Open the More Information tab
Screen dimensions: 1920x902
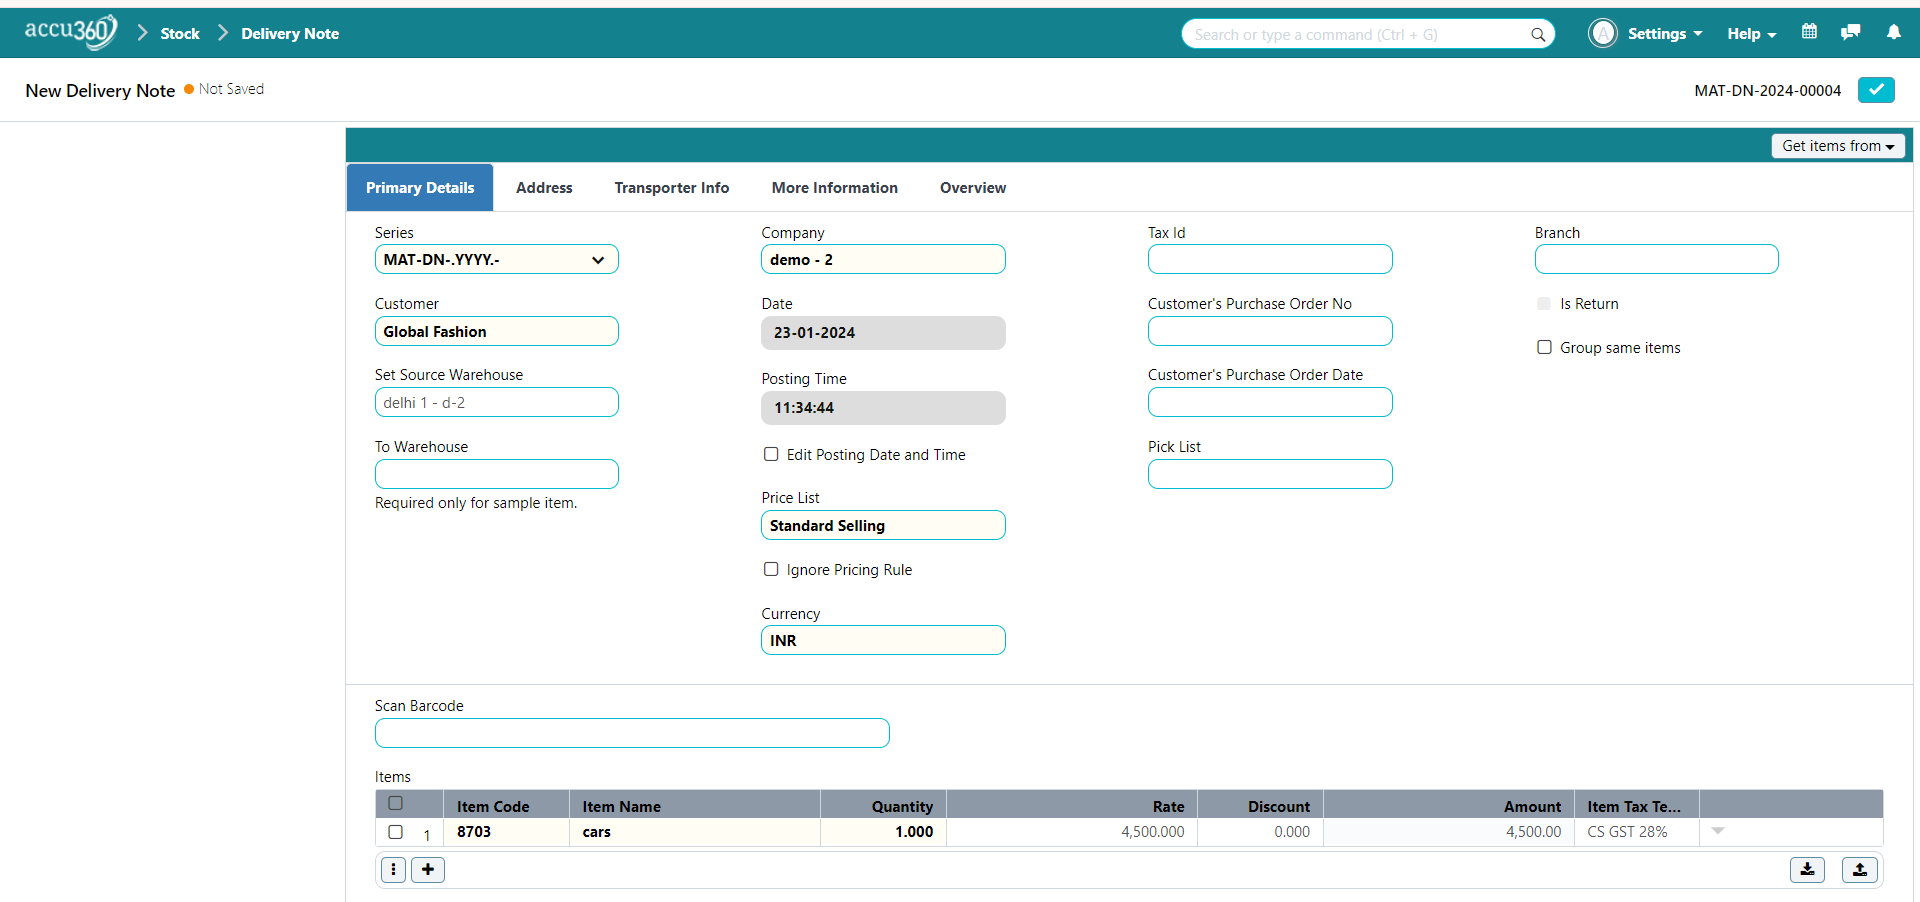[x=835, y=187]
